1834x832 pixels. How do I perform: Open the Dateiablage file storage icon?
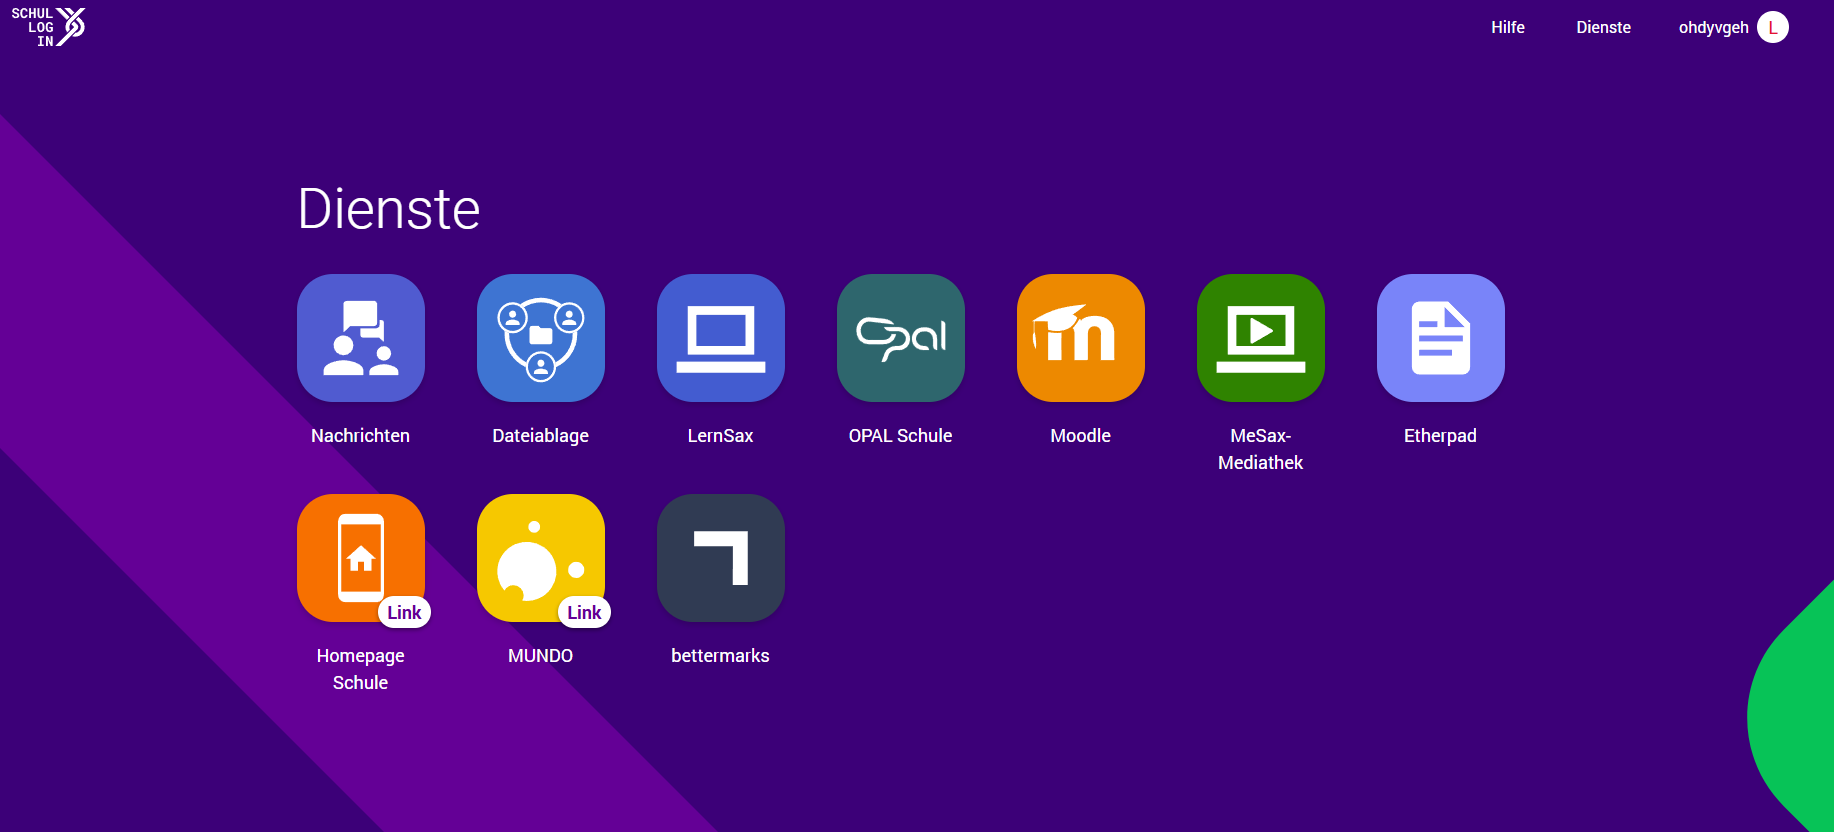tap(541, 338)
